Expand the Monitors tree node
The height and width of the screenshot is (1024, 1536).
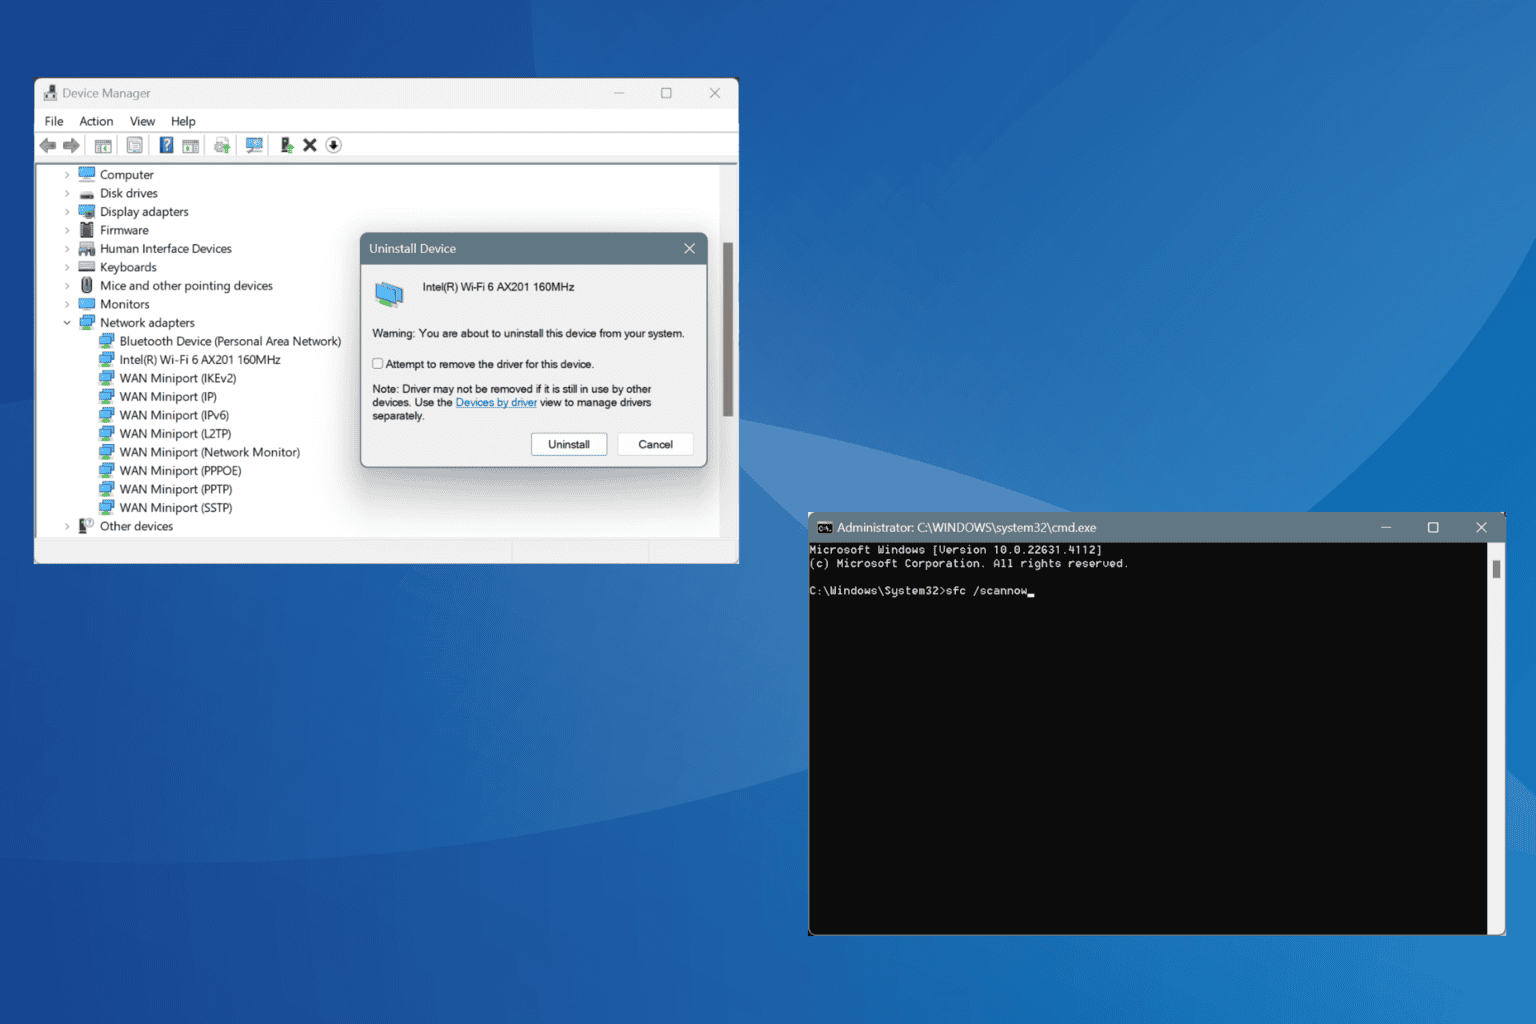[67, 304]
